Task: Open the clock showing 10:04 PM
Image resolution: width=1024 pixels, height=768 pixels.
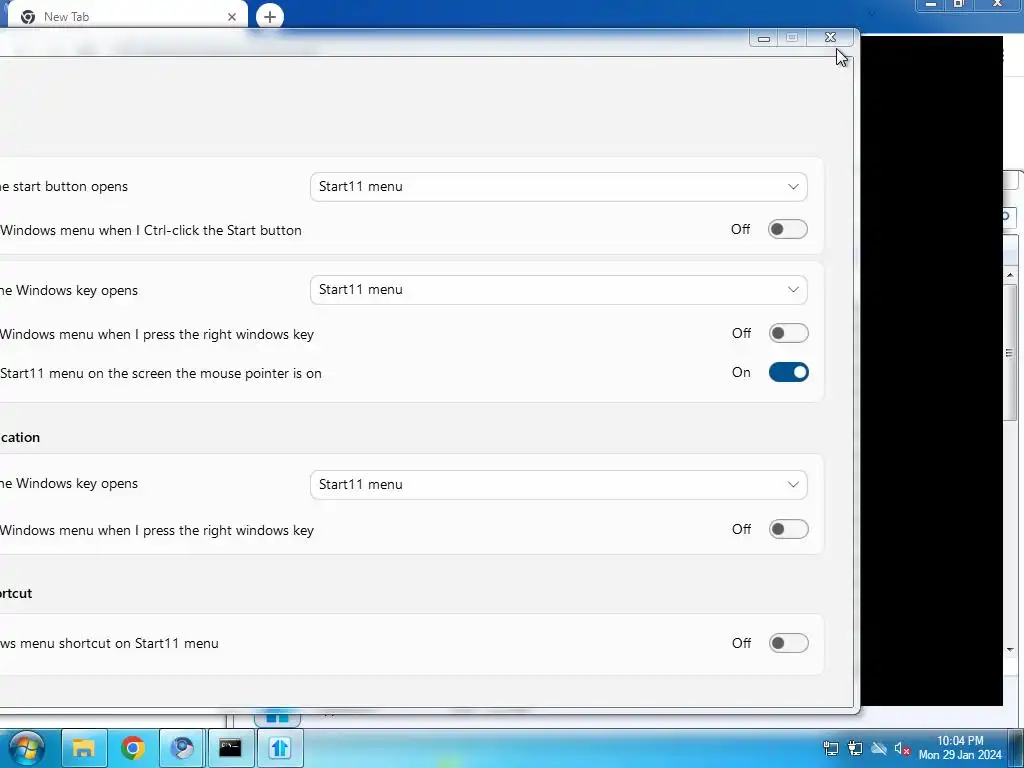Action: tap(960, 748)
